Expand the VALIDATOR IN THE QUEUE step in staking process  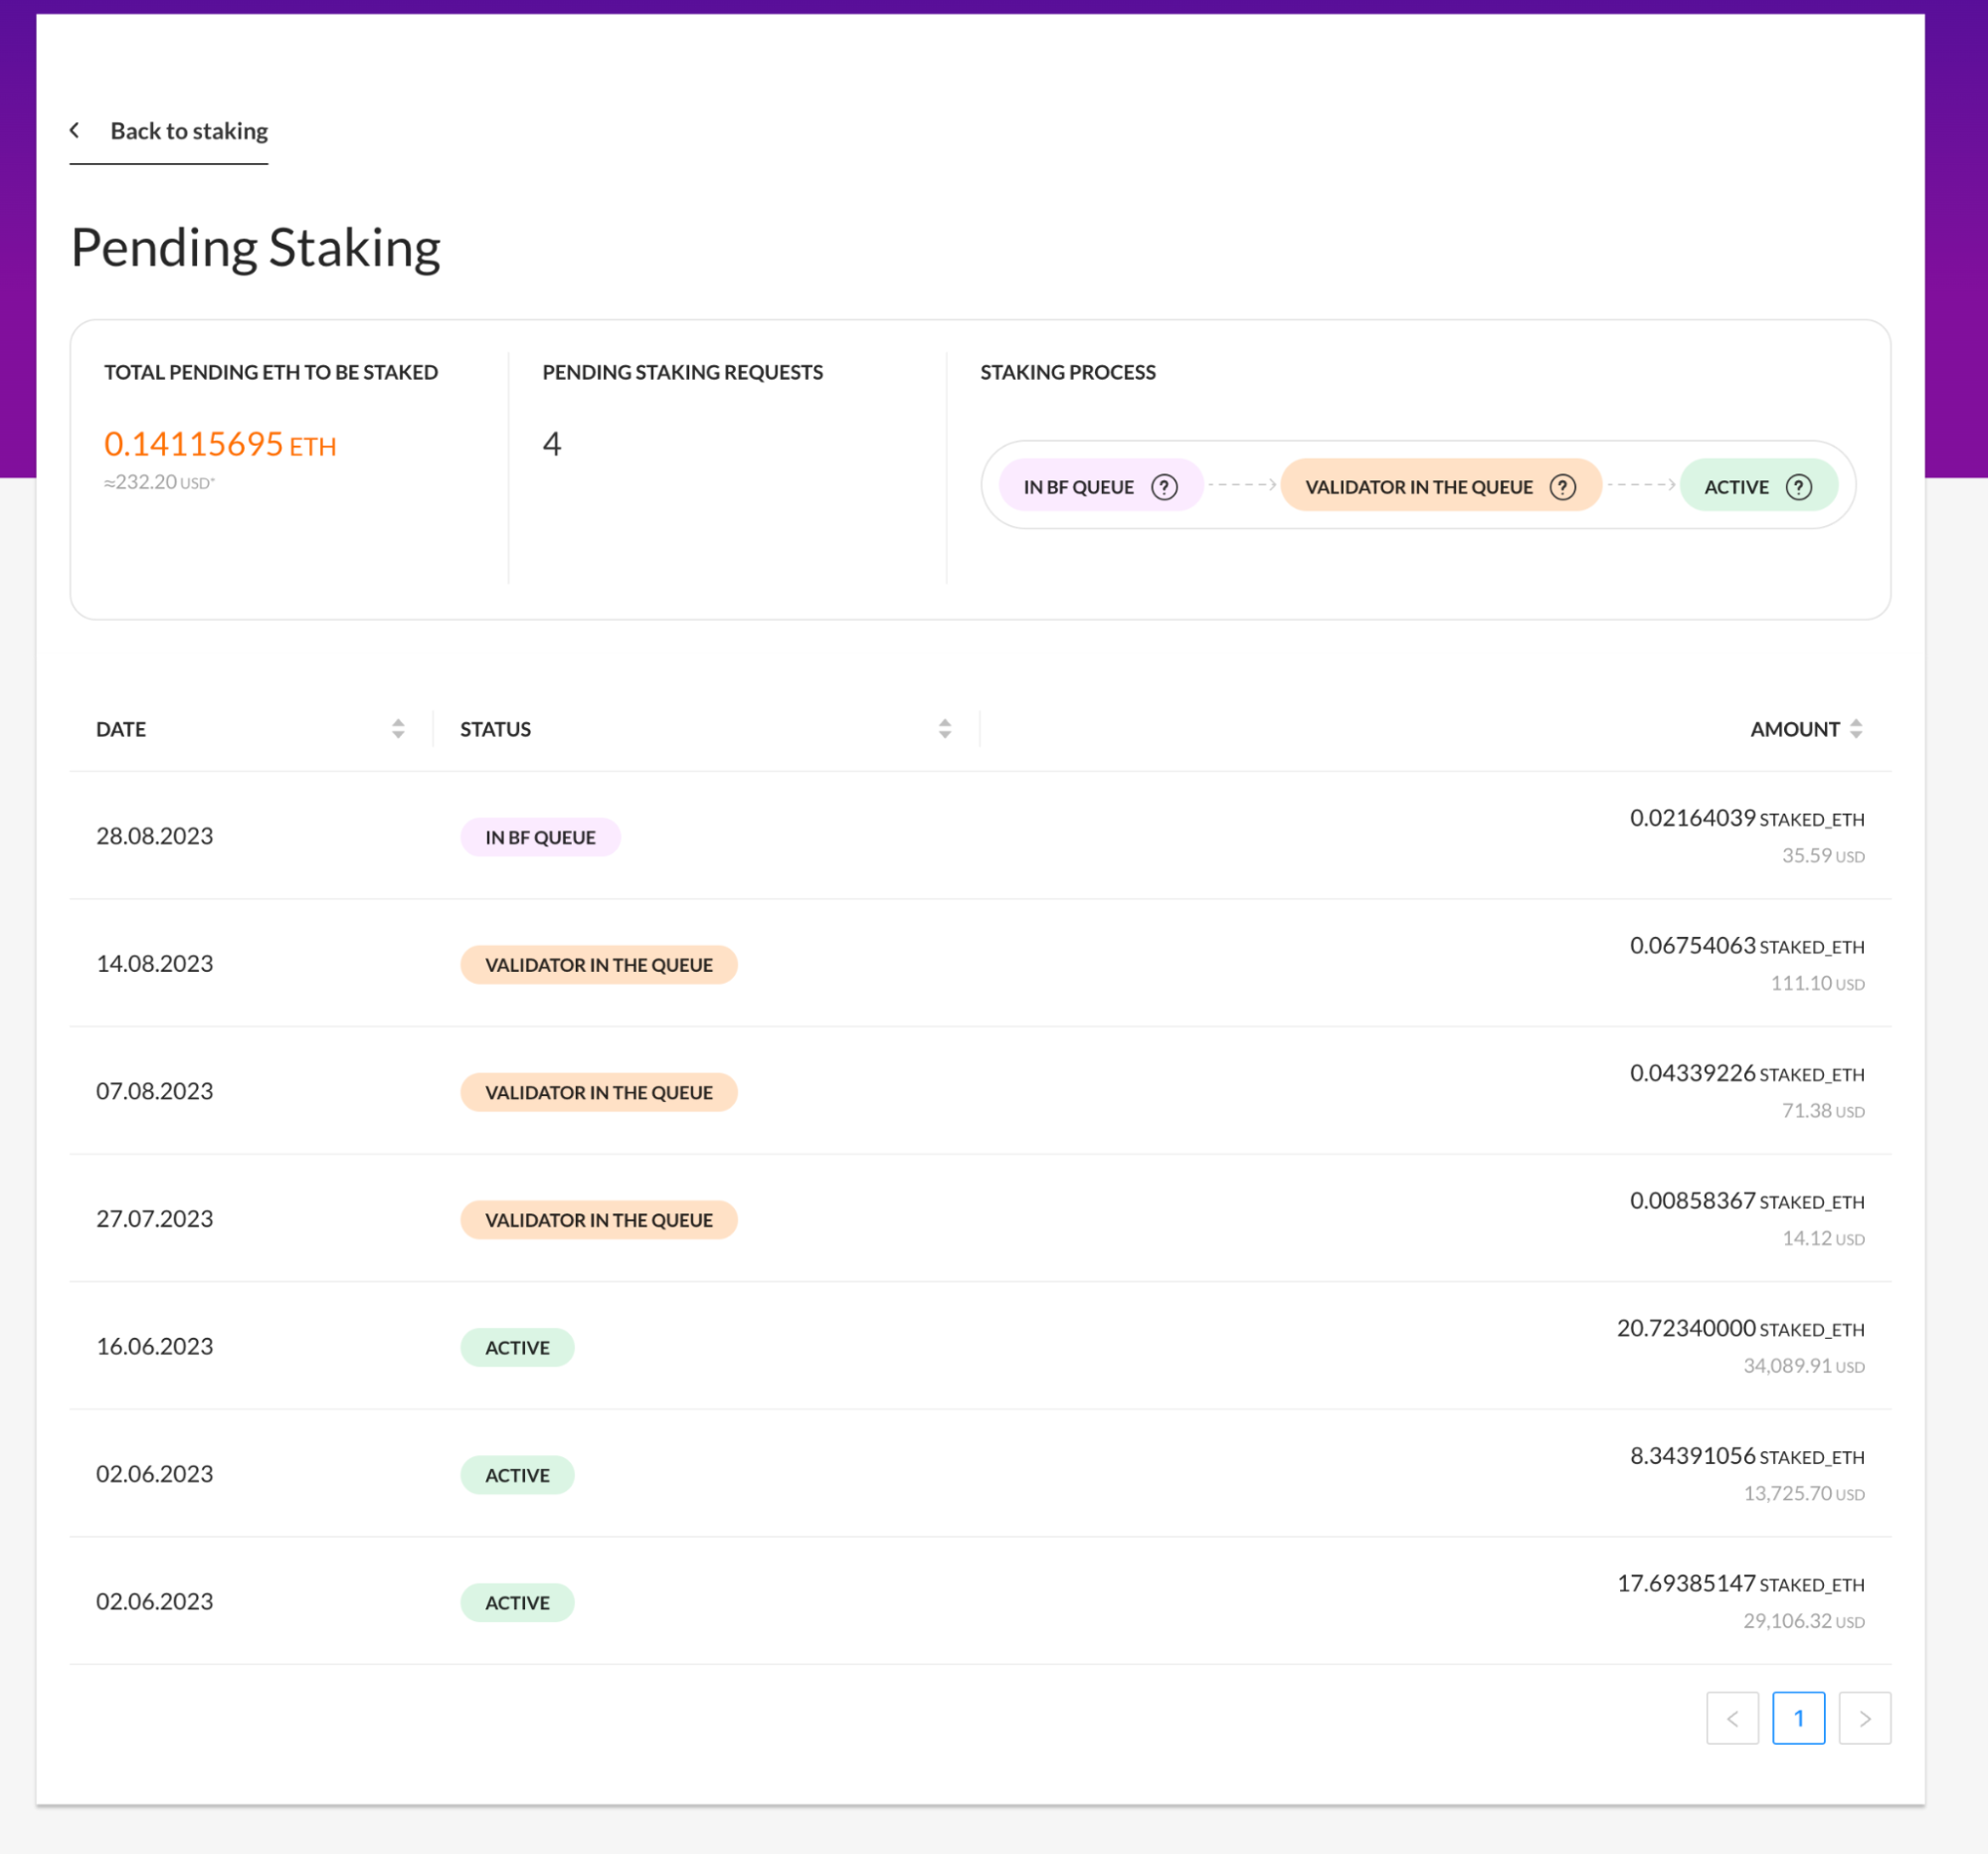point(1440,487)
